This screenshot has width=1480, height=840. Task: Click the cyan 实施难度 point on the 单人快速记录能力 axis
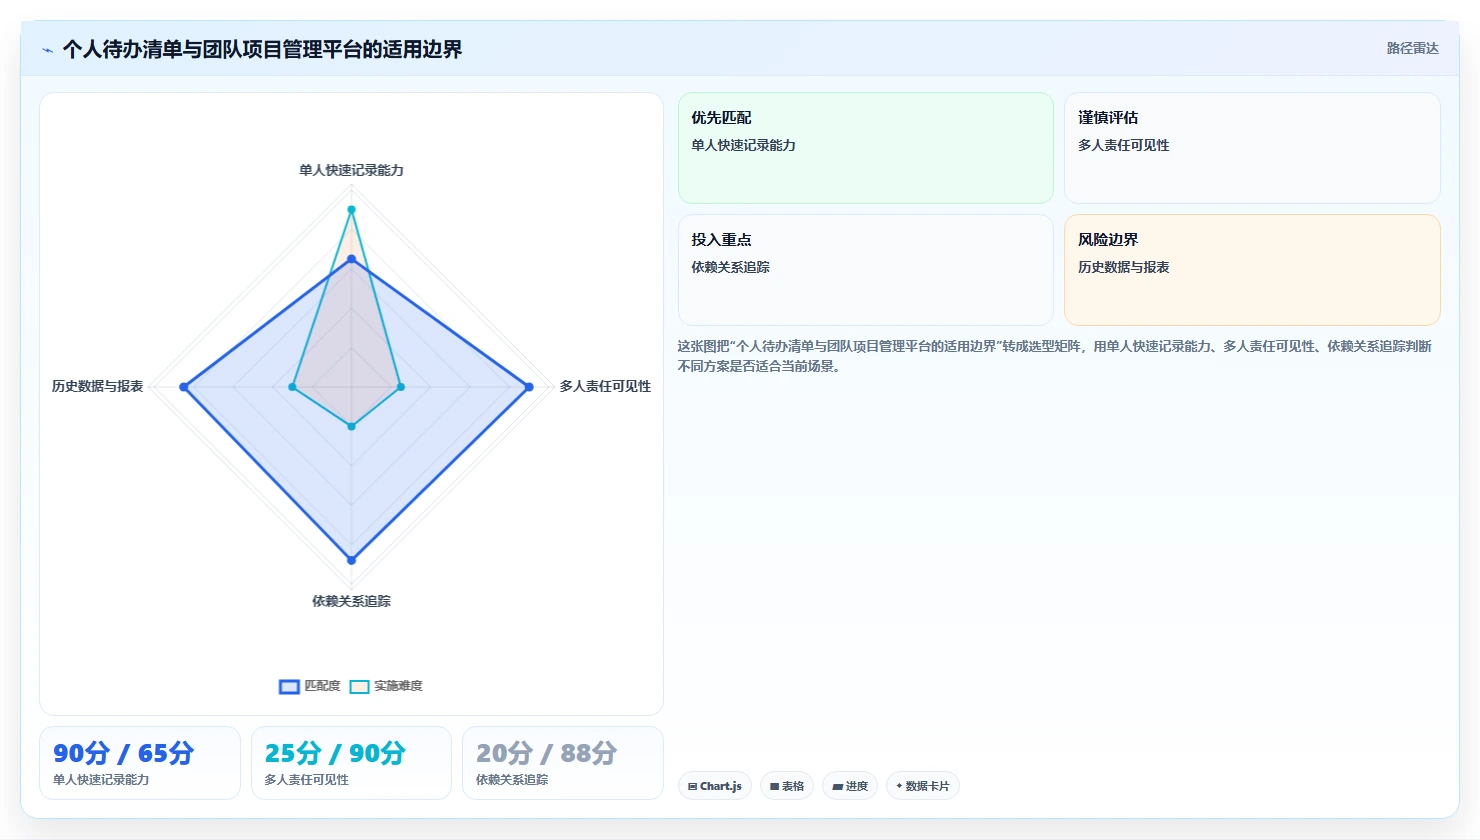351,210
